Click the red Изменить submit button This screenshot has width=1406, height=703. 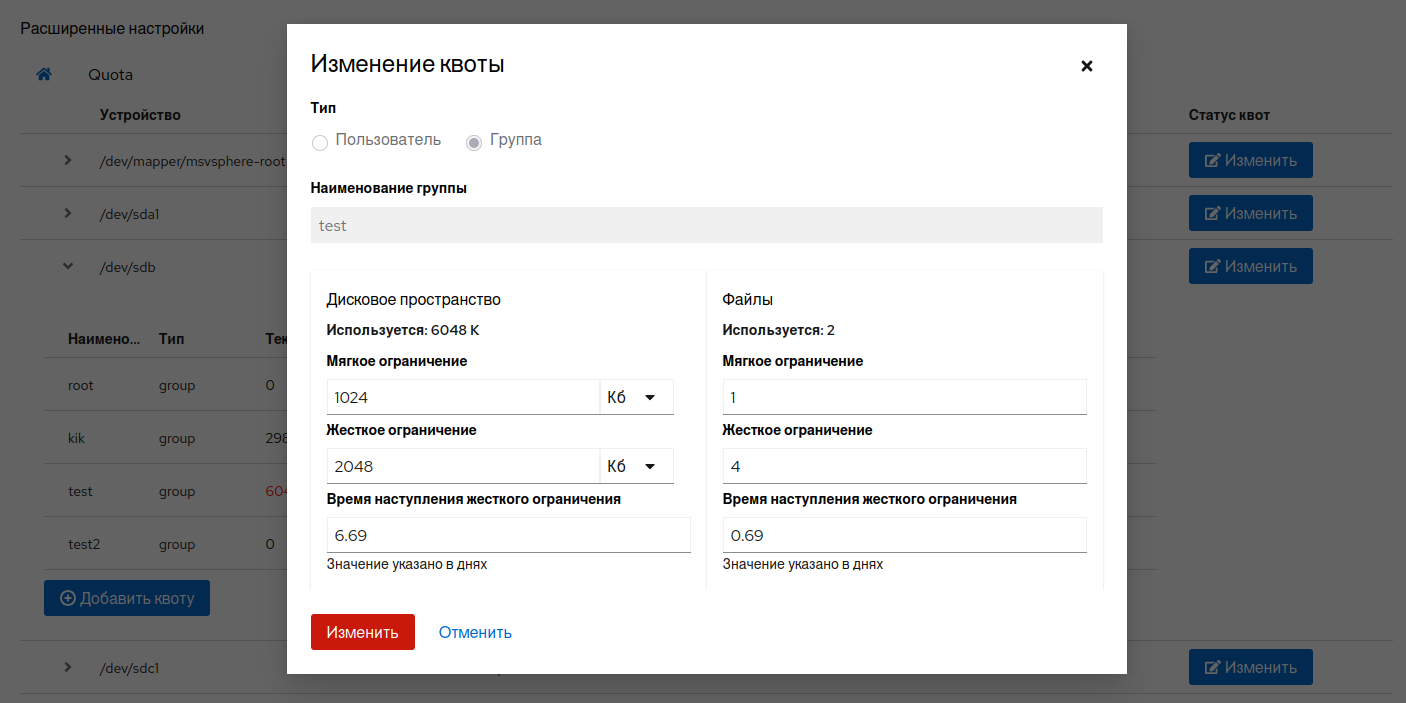click(362, 632)
